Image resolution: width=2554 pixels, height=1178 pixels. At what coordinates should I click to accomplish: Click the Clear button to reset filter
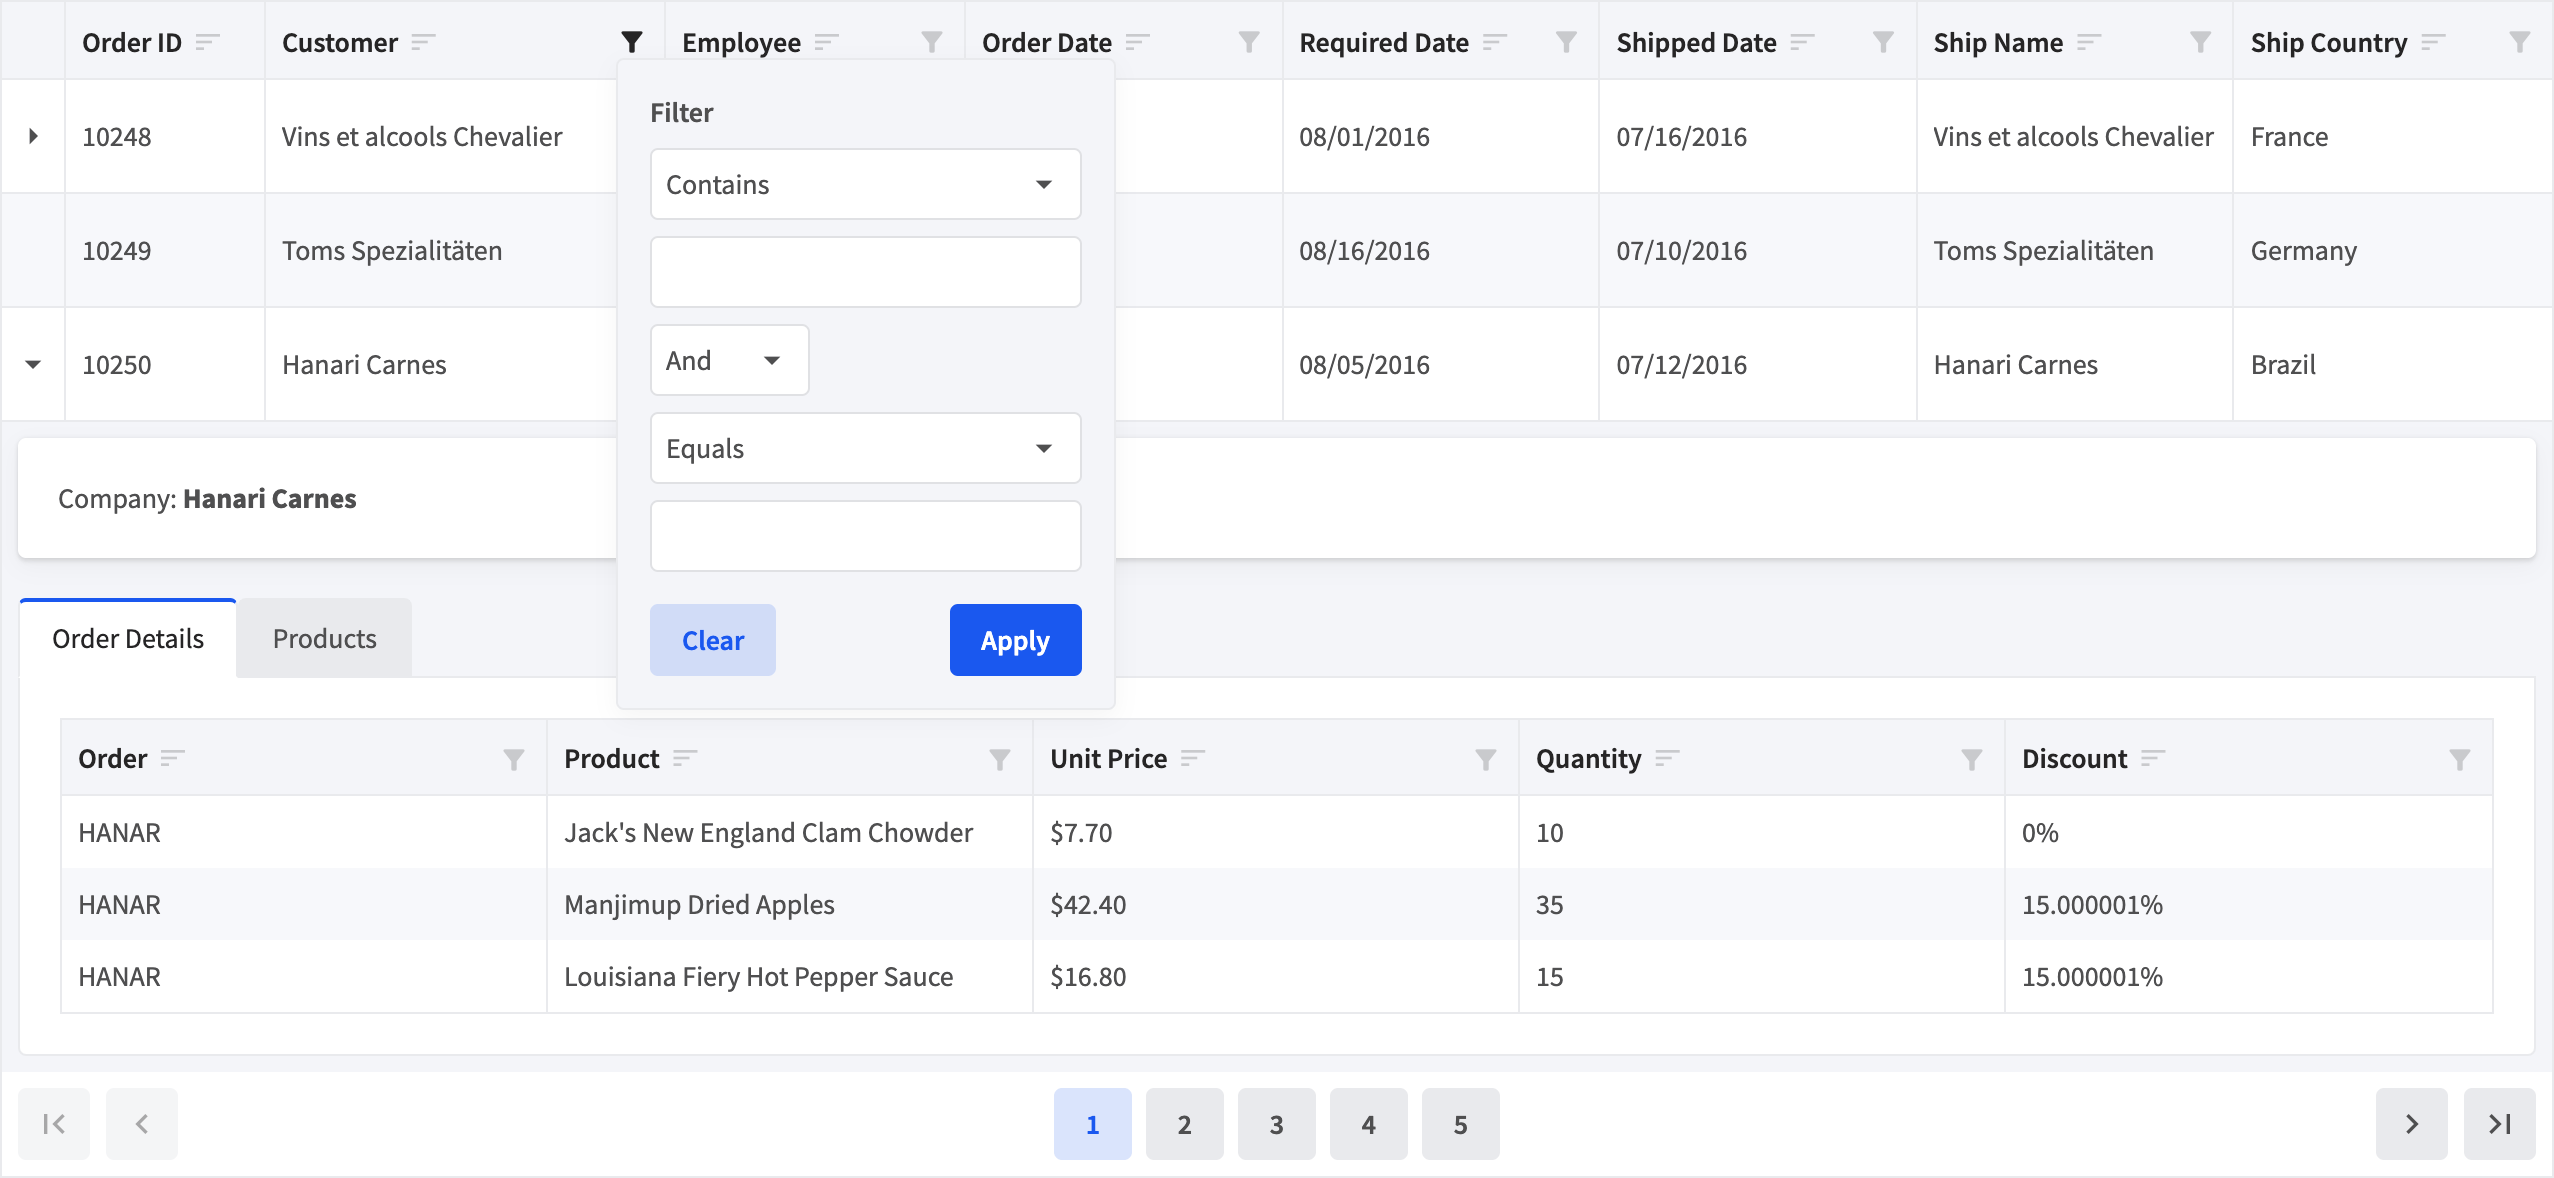[x=712, y=639]
